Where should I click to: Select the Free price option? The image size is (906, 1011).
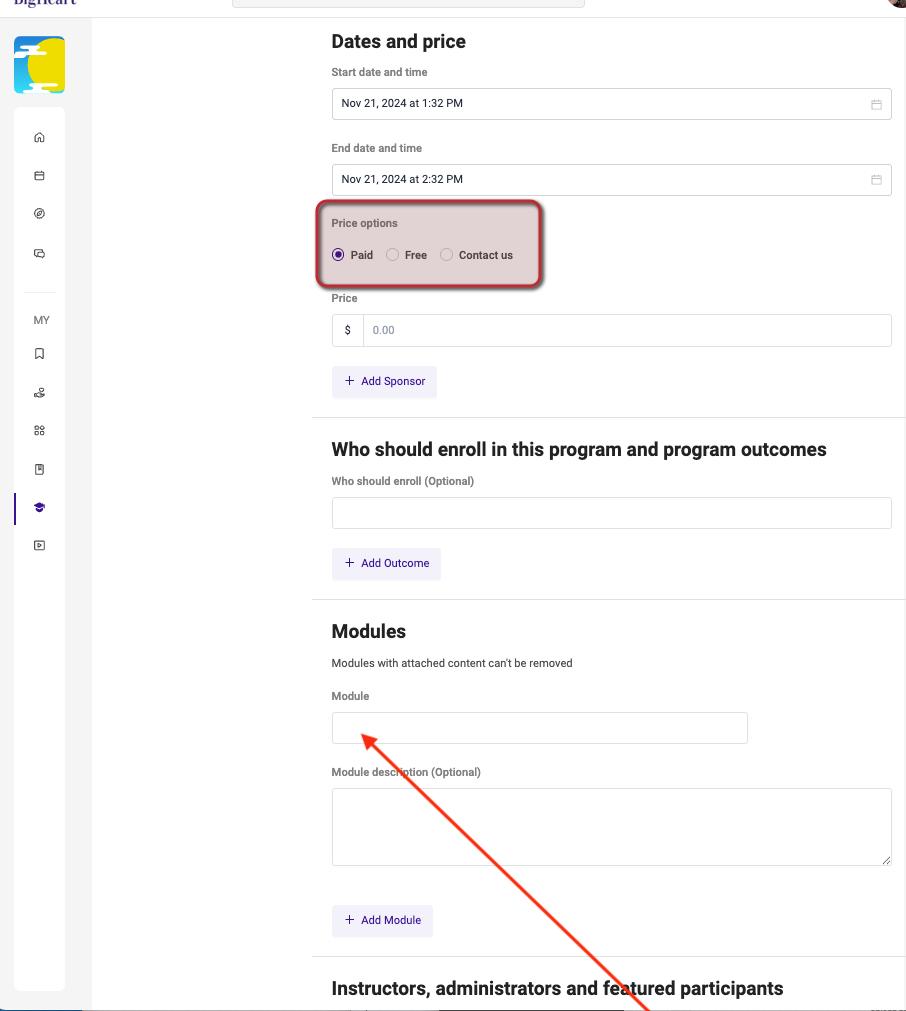[392, 255]
